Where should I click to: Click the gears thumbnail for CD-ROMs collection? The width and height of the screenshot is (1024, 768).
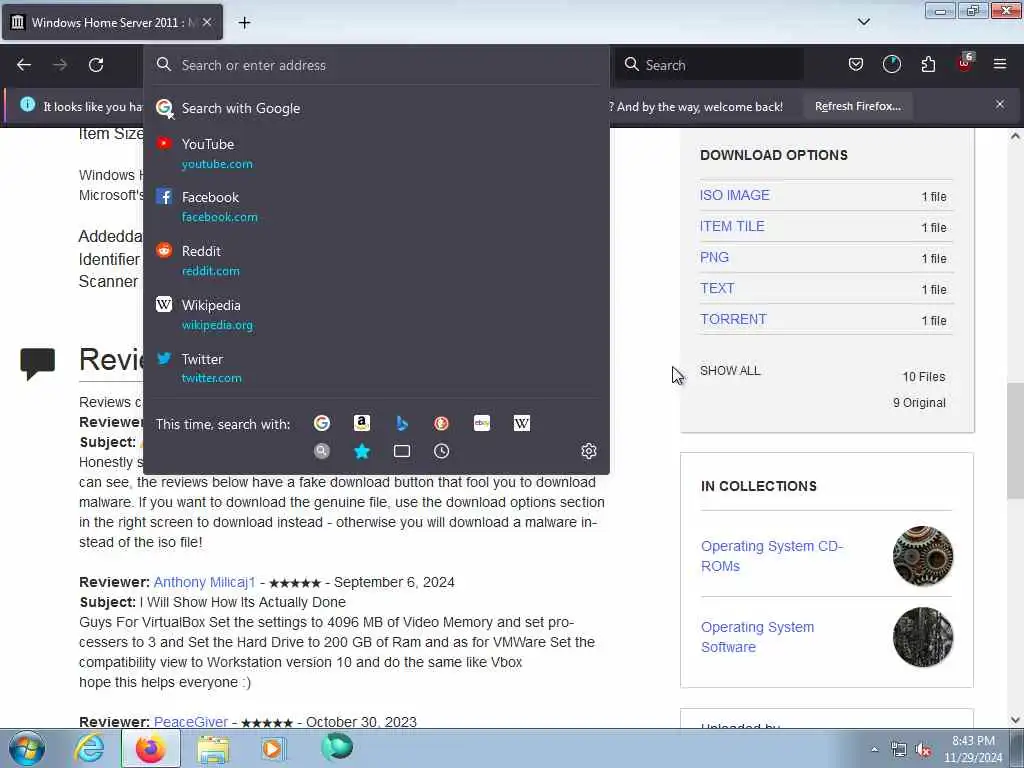click(x=923, y=556)
